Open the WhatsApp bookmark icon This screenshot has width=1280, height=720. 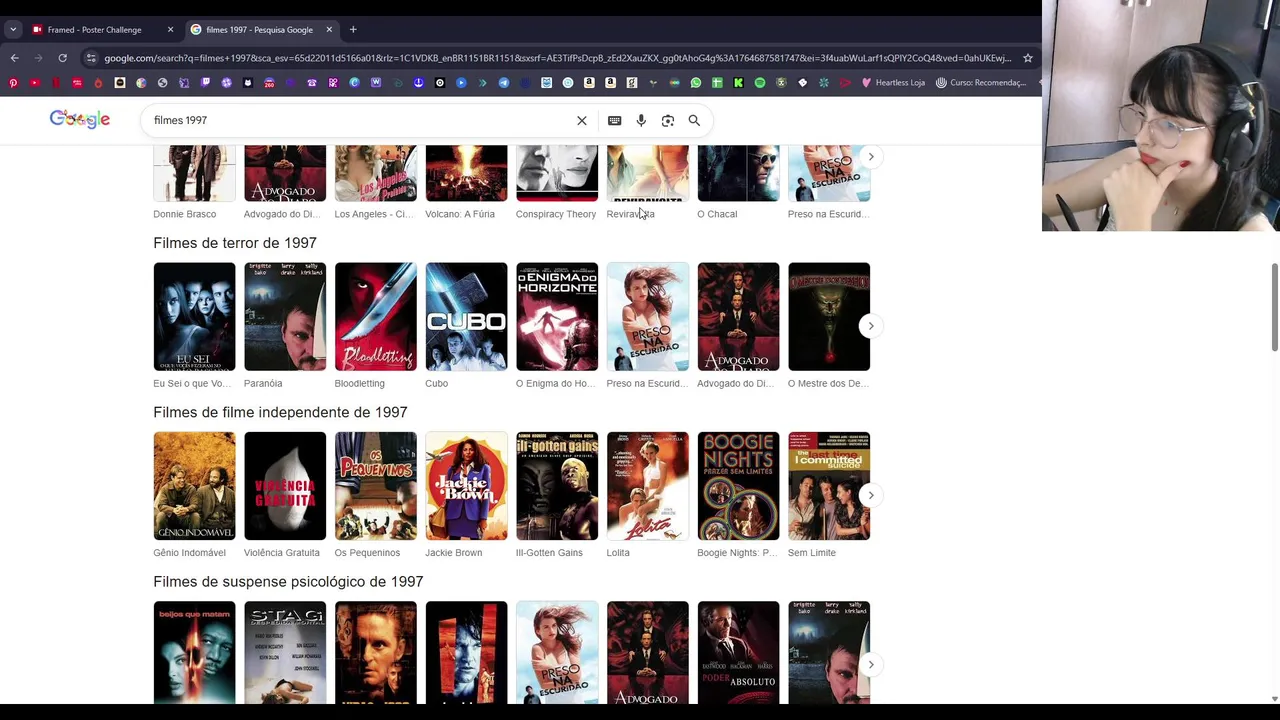pyautogui.click(x=696, y=83)
